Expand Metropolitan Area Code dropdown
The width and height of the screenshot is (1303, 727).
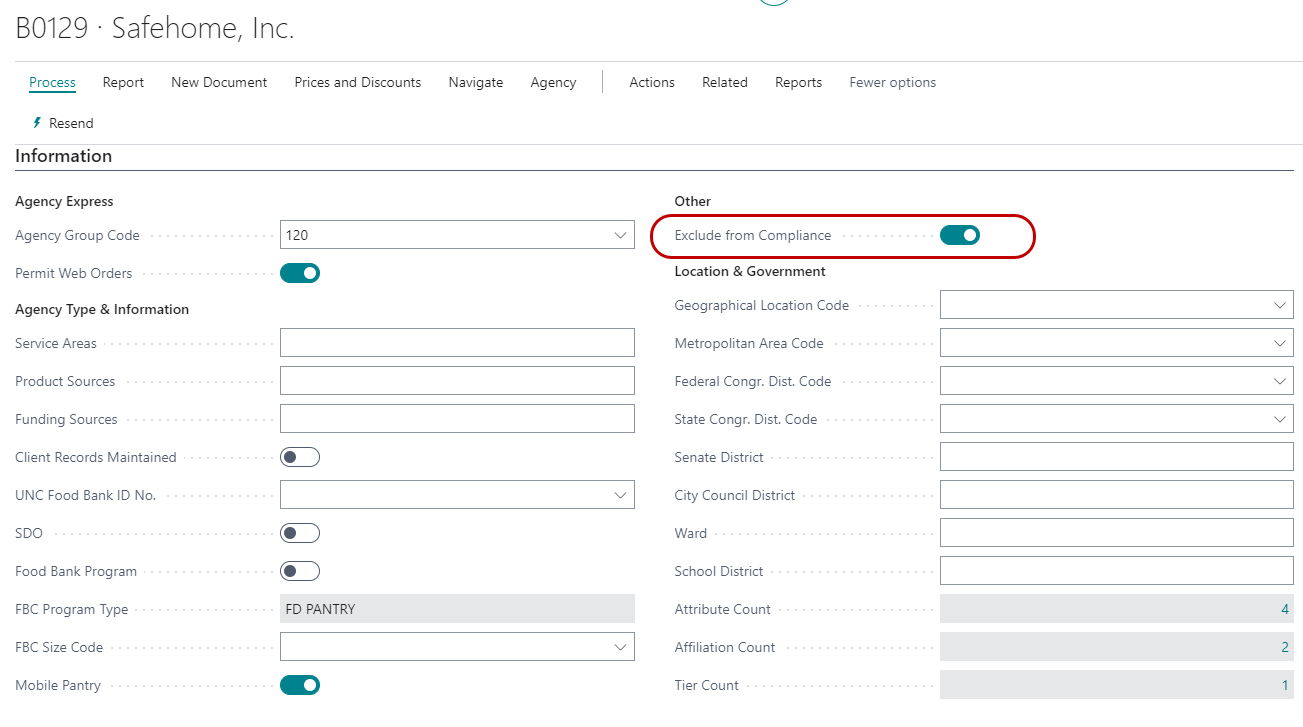pos(1279,343)
